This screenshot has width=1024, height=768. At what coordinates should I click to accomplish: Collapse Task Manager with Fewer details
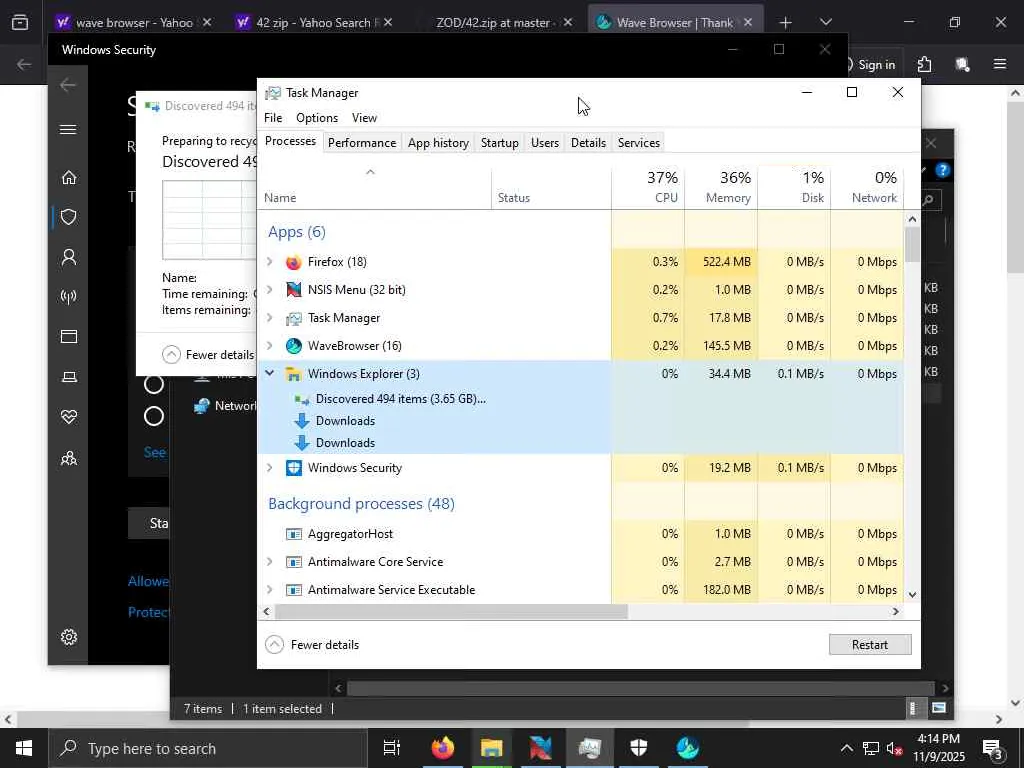pos(312,645)
